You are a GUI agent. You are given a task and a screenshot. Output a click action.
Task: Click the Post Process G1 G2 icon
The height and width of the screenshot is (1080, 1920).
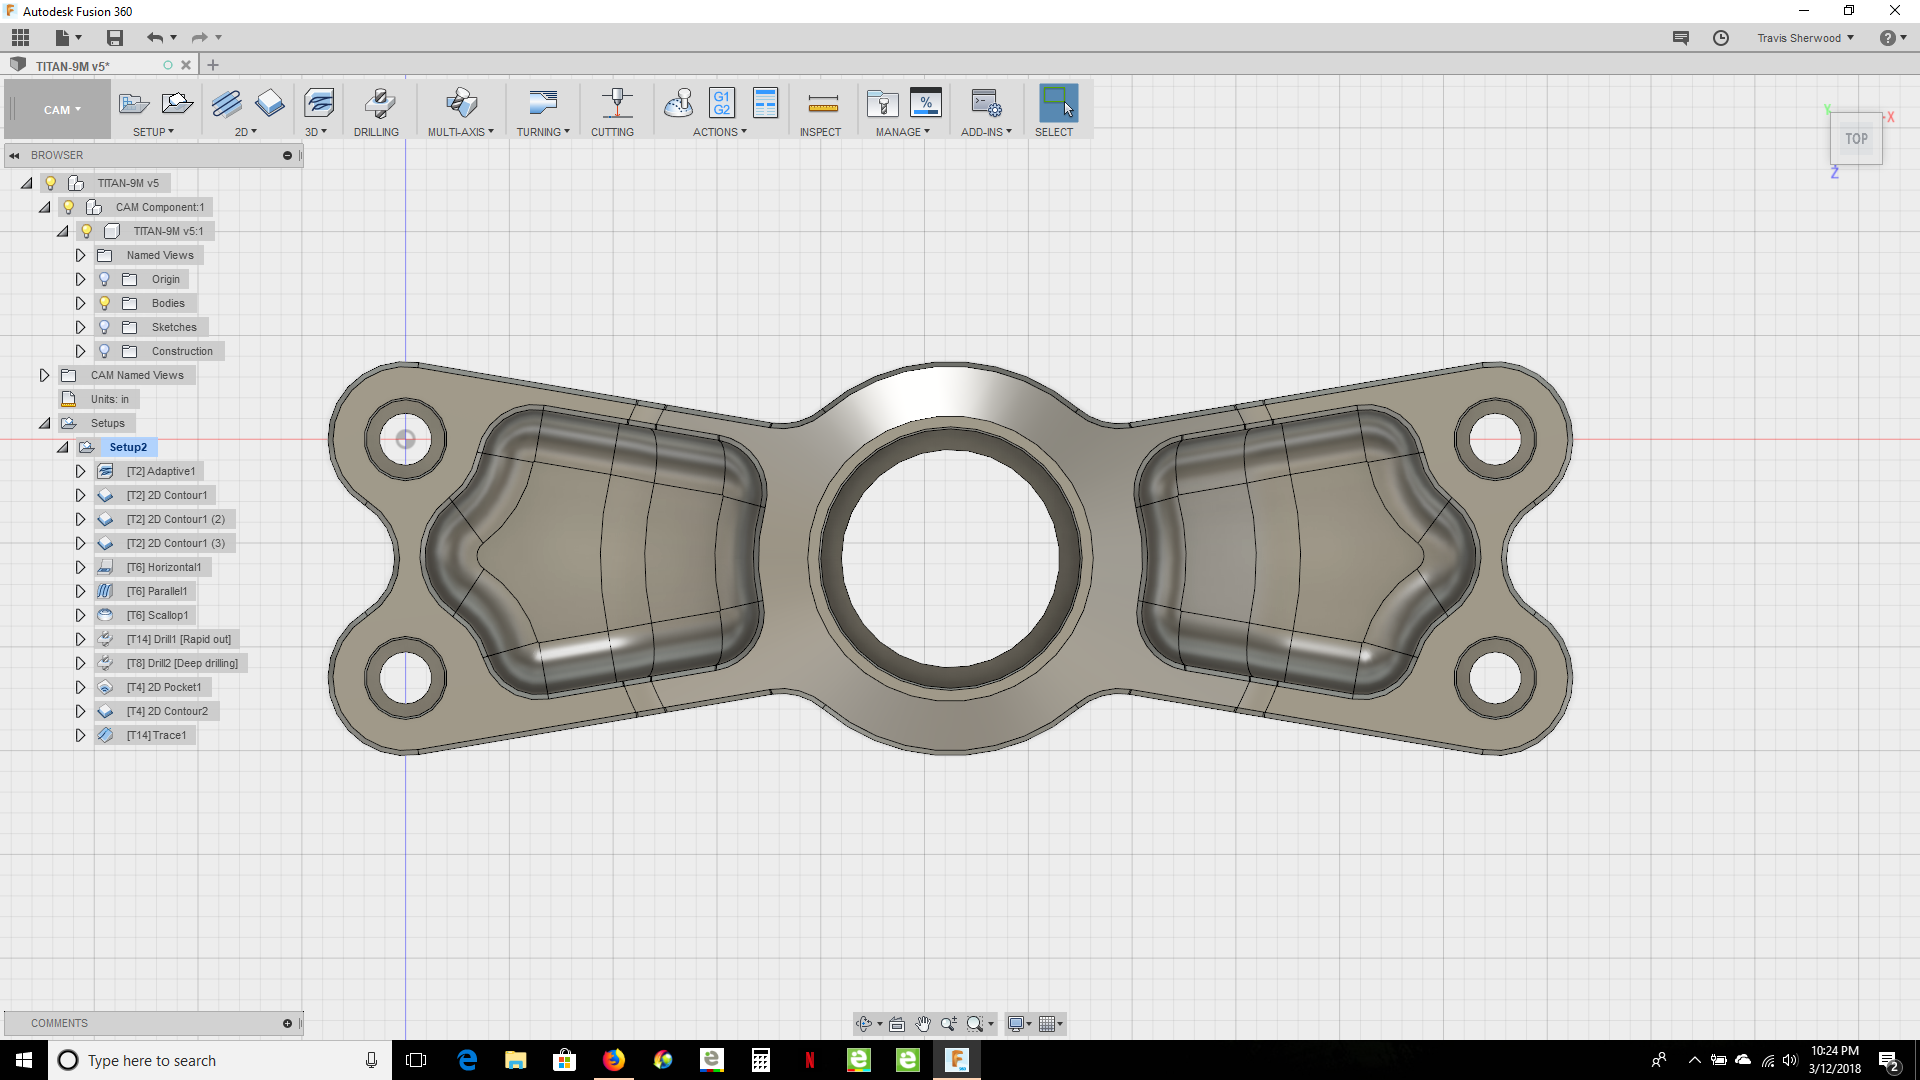coord(721,103)
